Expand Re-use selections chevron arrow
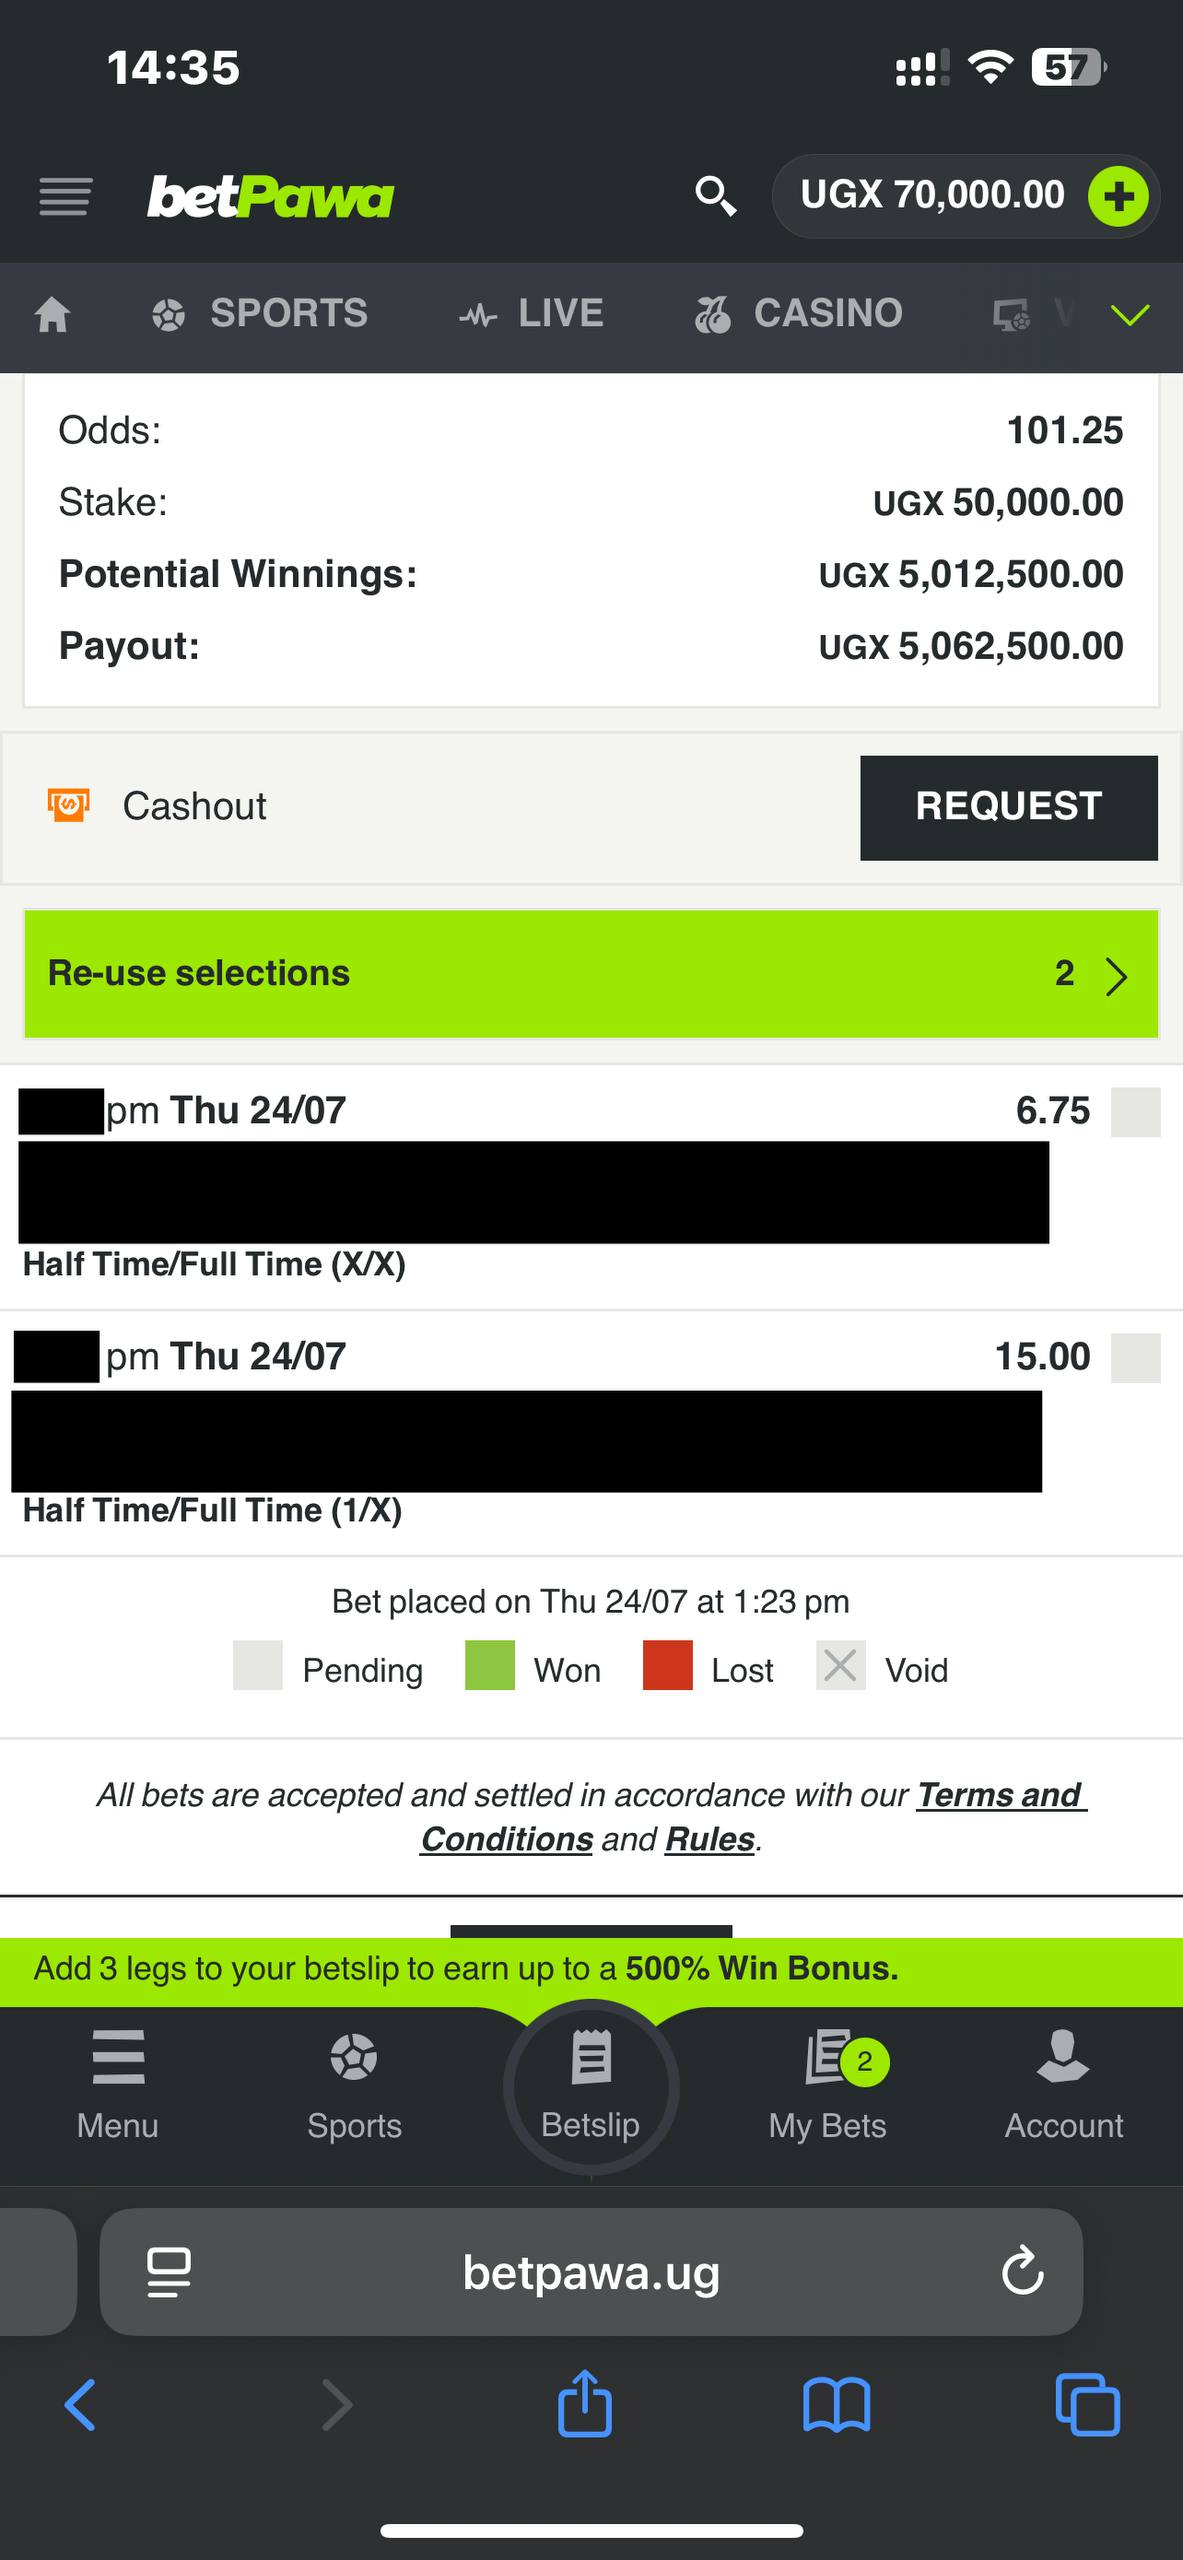1183x2560 pixels. tap(1116, 976)
